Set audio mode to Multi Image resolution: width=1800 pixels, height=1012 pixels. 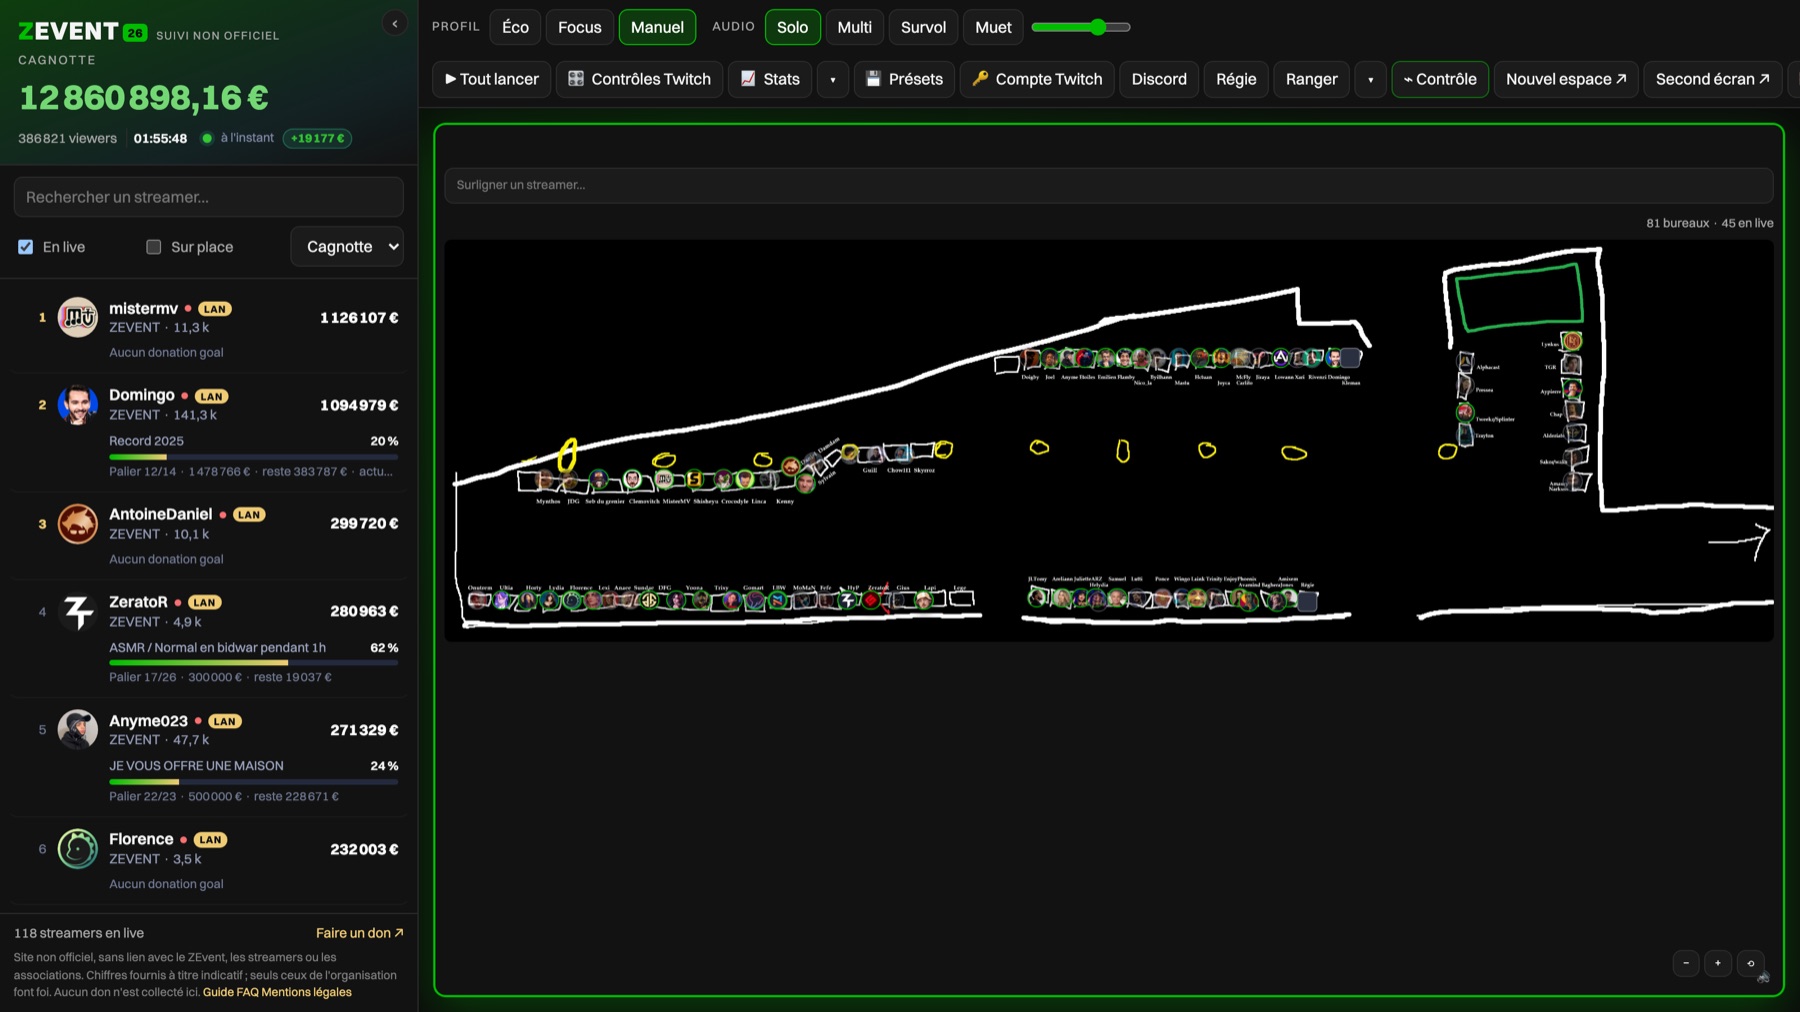855,27
